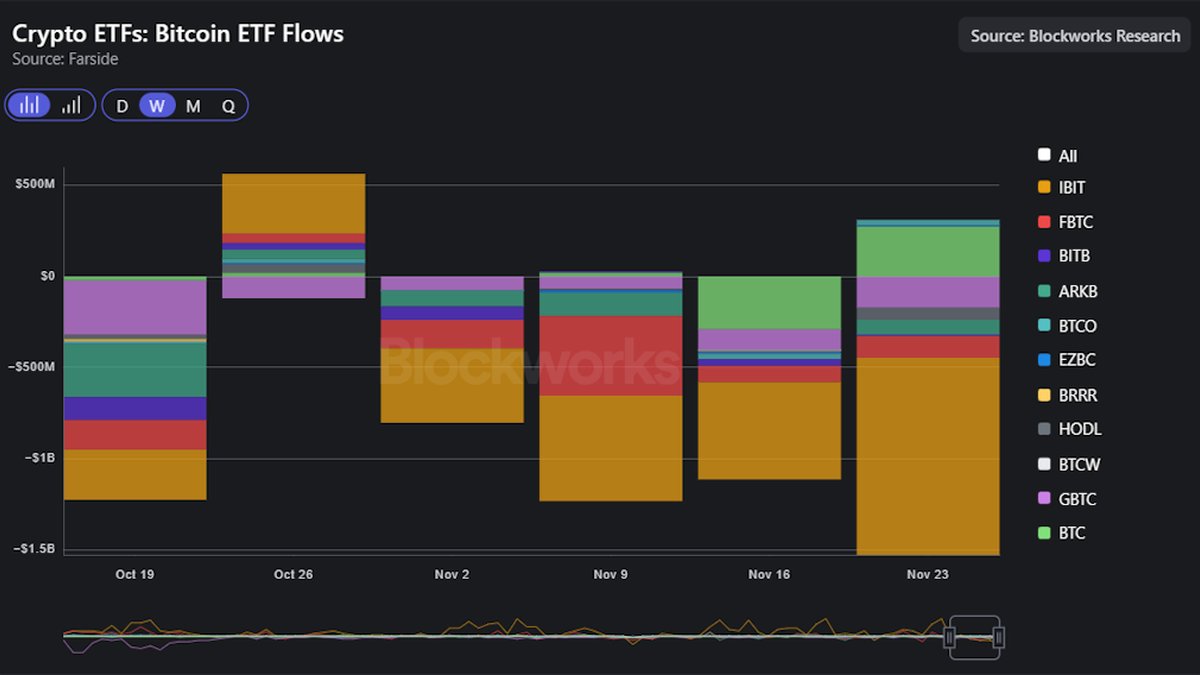Select the W weekly interval option
Viewport: 1200px width, 675px height.
[157, 104]
